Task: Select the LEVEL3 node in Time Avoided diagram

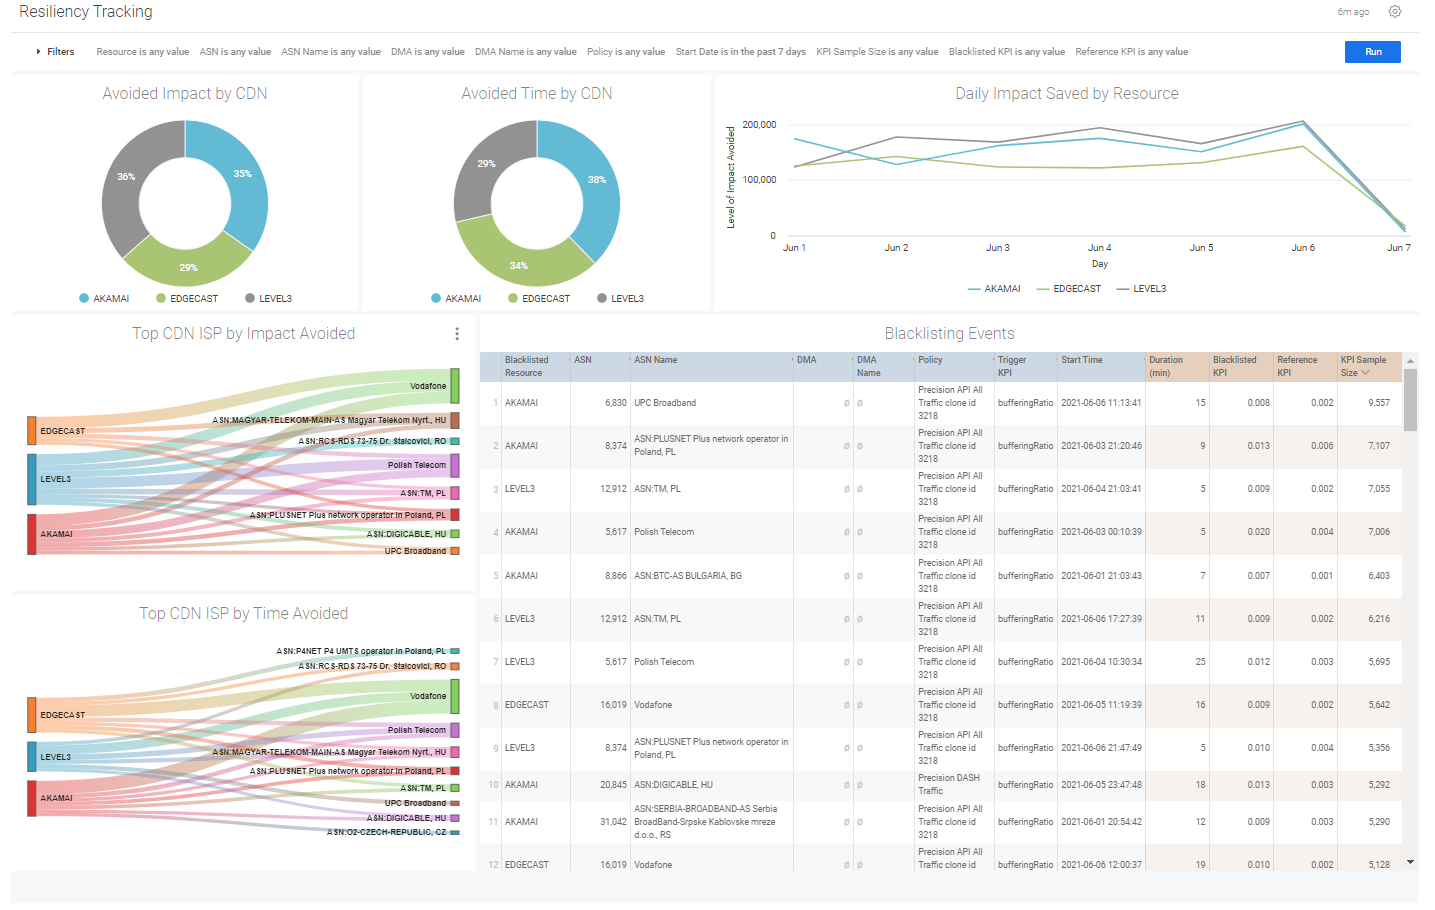Action: pyautogui.click(x=34, y=757)
